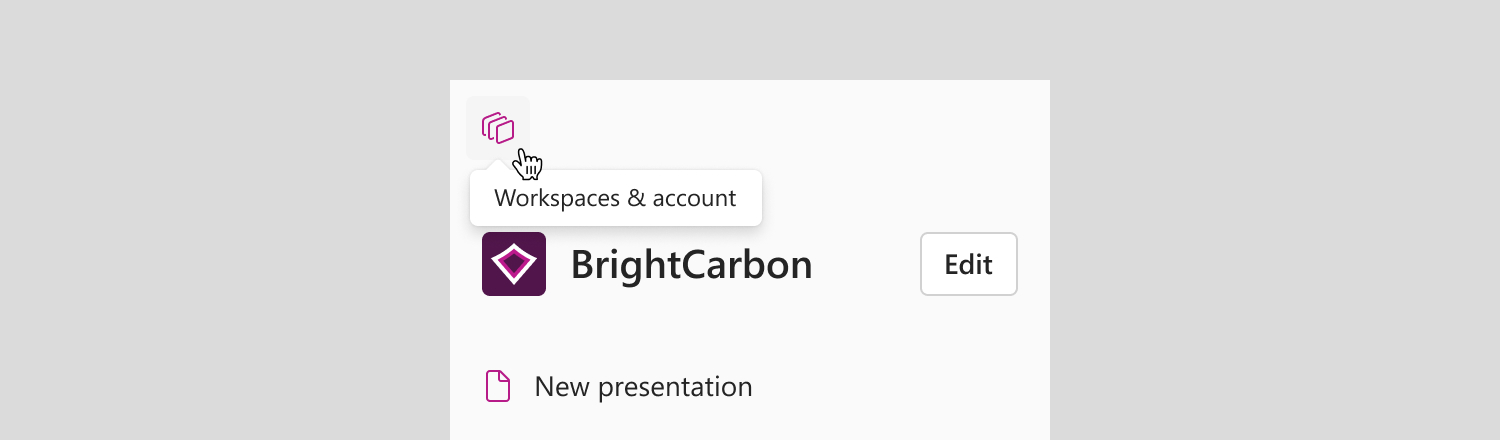Screen dimensions: 1500x440
Task: Click the white diamond in the logo
Action: pyautogui.click(x=514, y=264)
